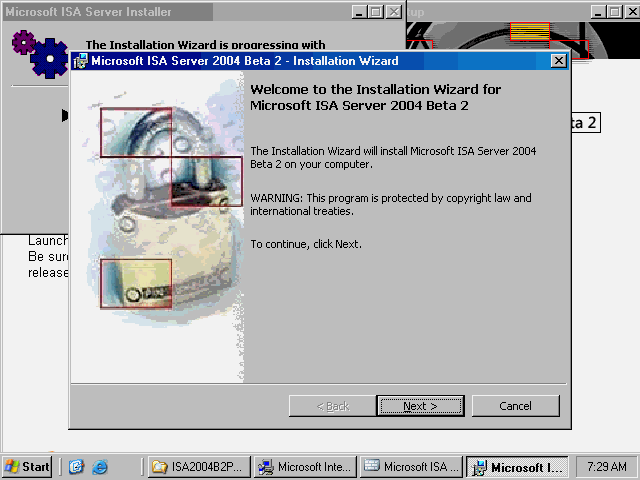Screen dimensions: 640x480
Task: Cancel the ISA Server installation wizard
Action: 516,406
